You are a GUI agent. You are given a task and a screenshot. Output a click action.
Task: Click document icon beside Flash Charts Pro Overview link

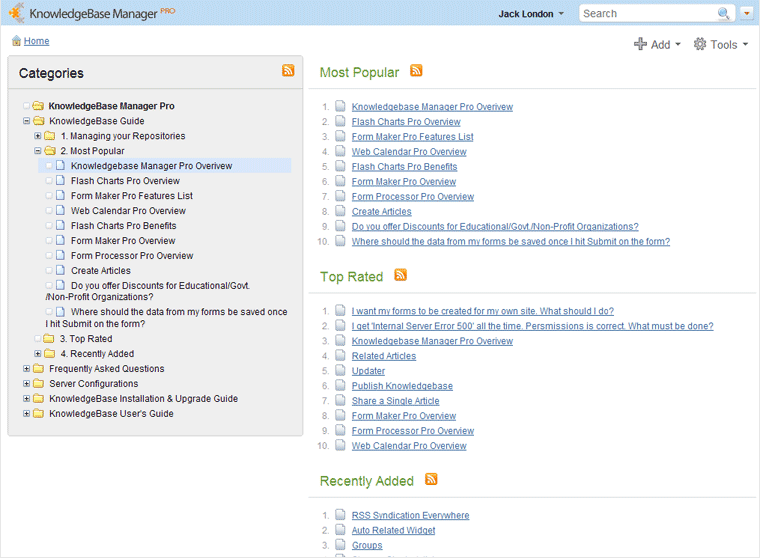tap(341, 121)
